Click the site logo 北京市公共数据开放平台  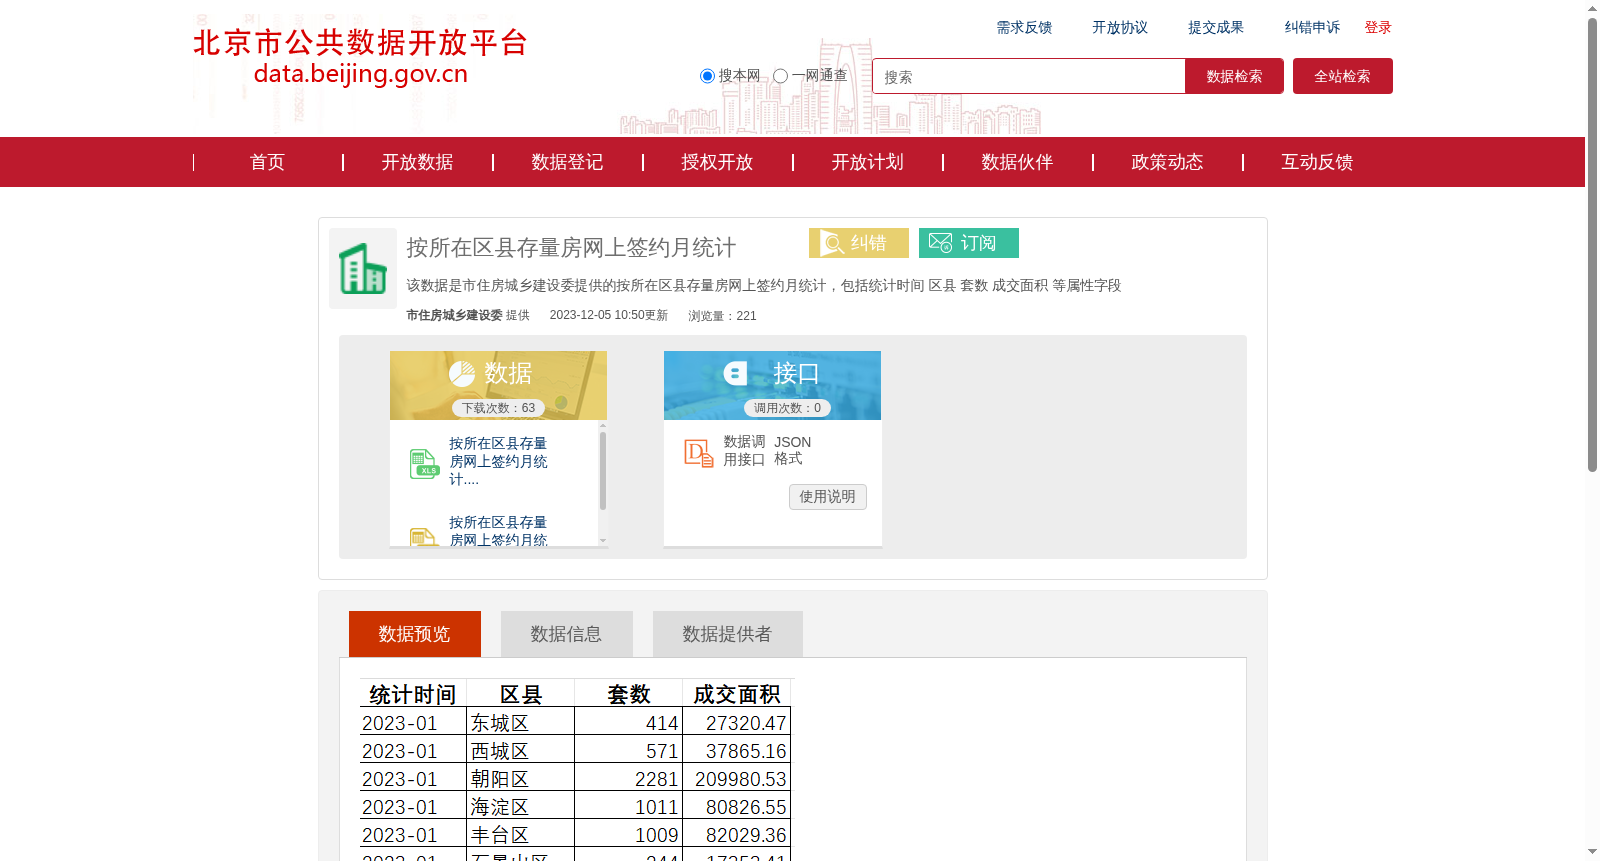[x=360, y=57]
